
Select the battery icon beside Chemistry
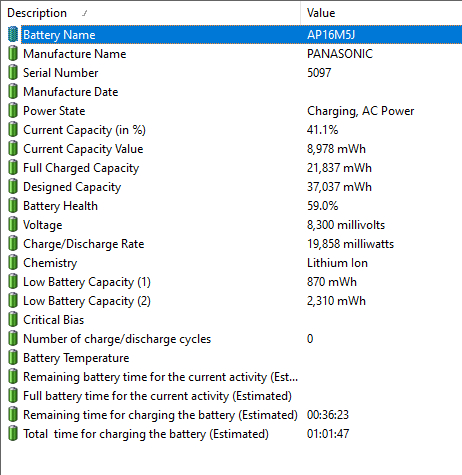point(13,262)
